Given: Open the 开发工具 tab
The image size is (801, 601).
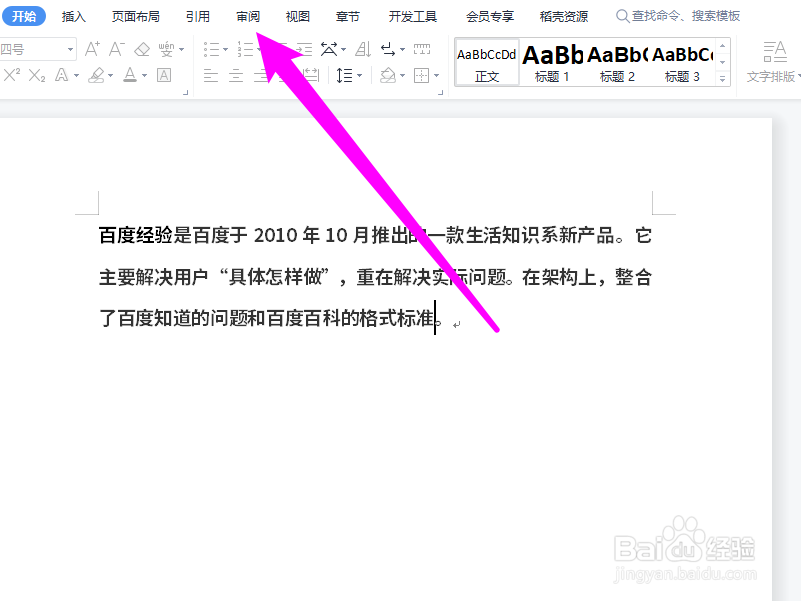Looking at the screenshot, I should 413,16.
